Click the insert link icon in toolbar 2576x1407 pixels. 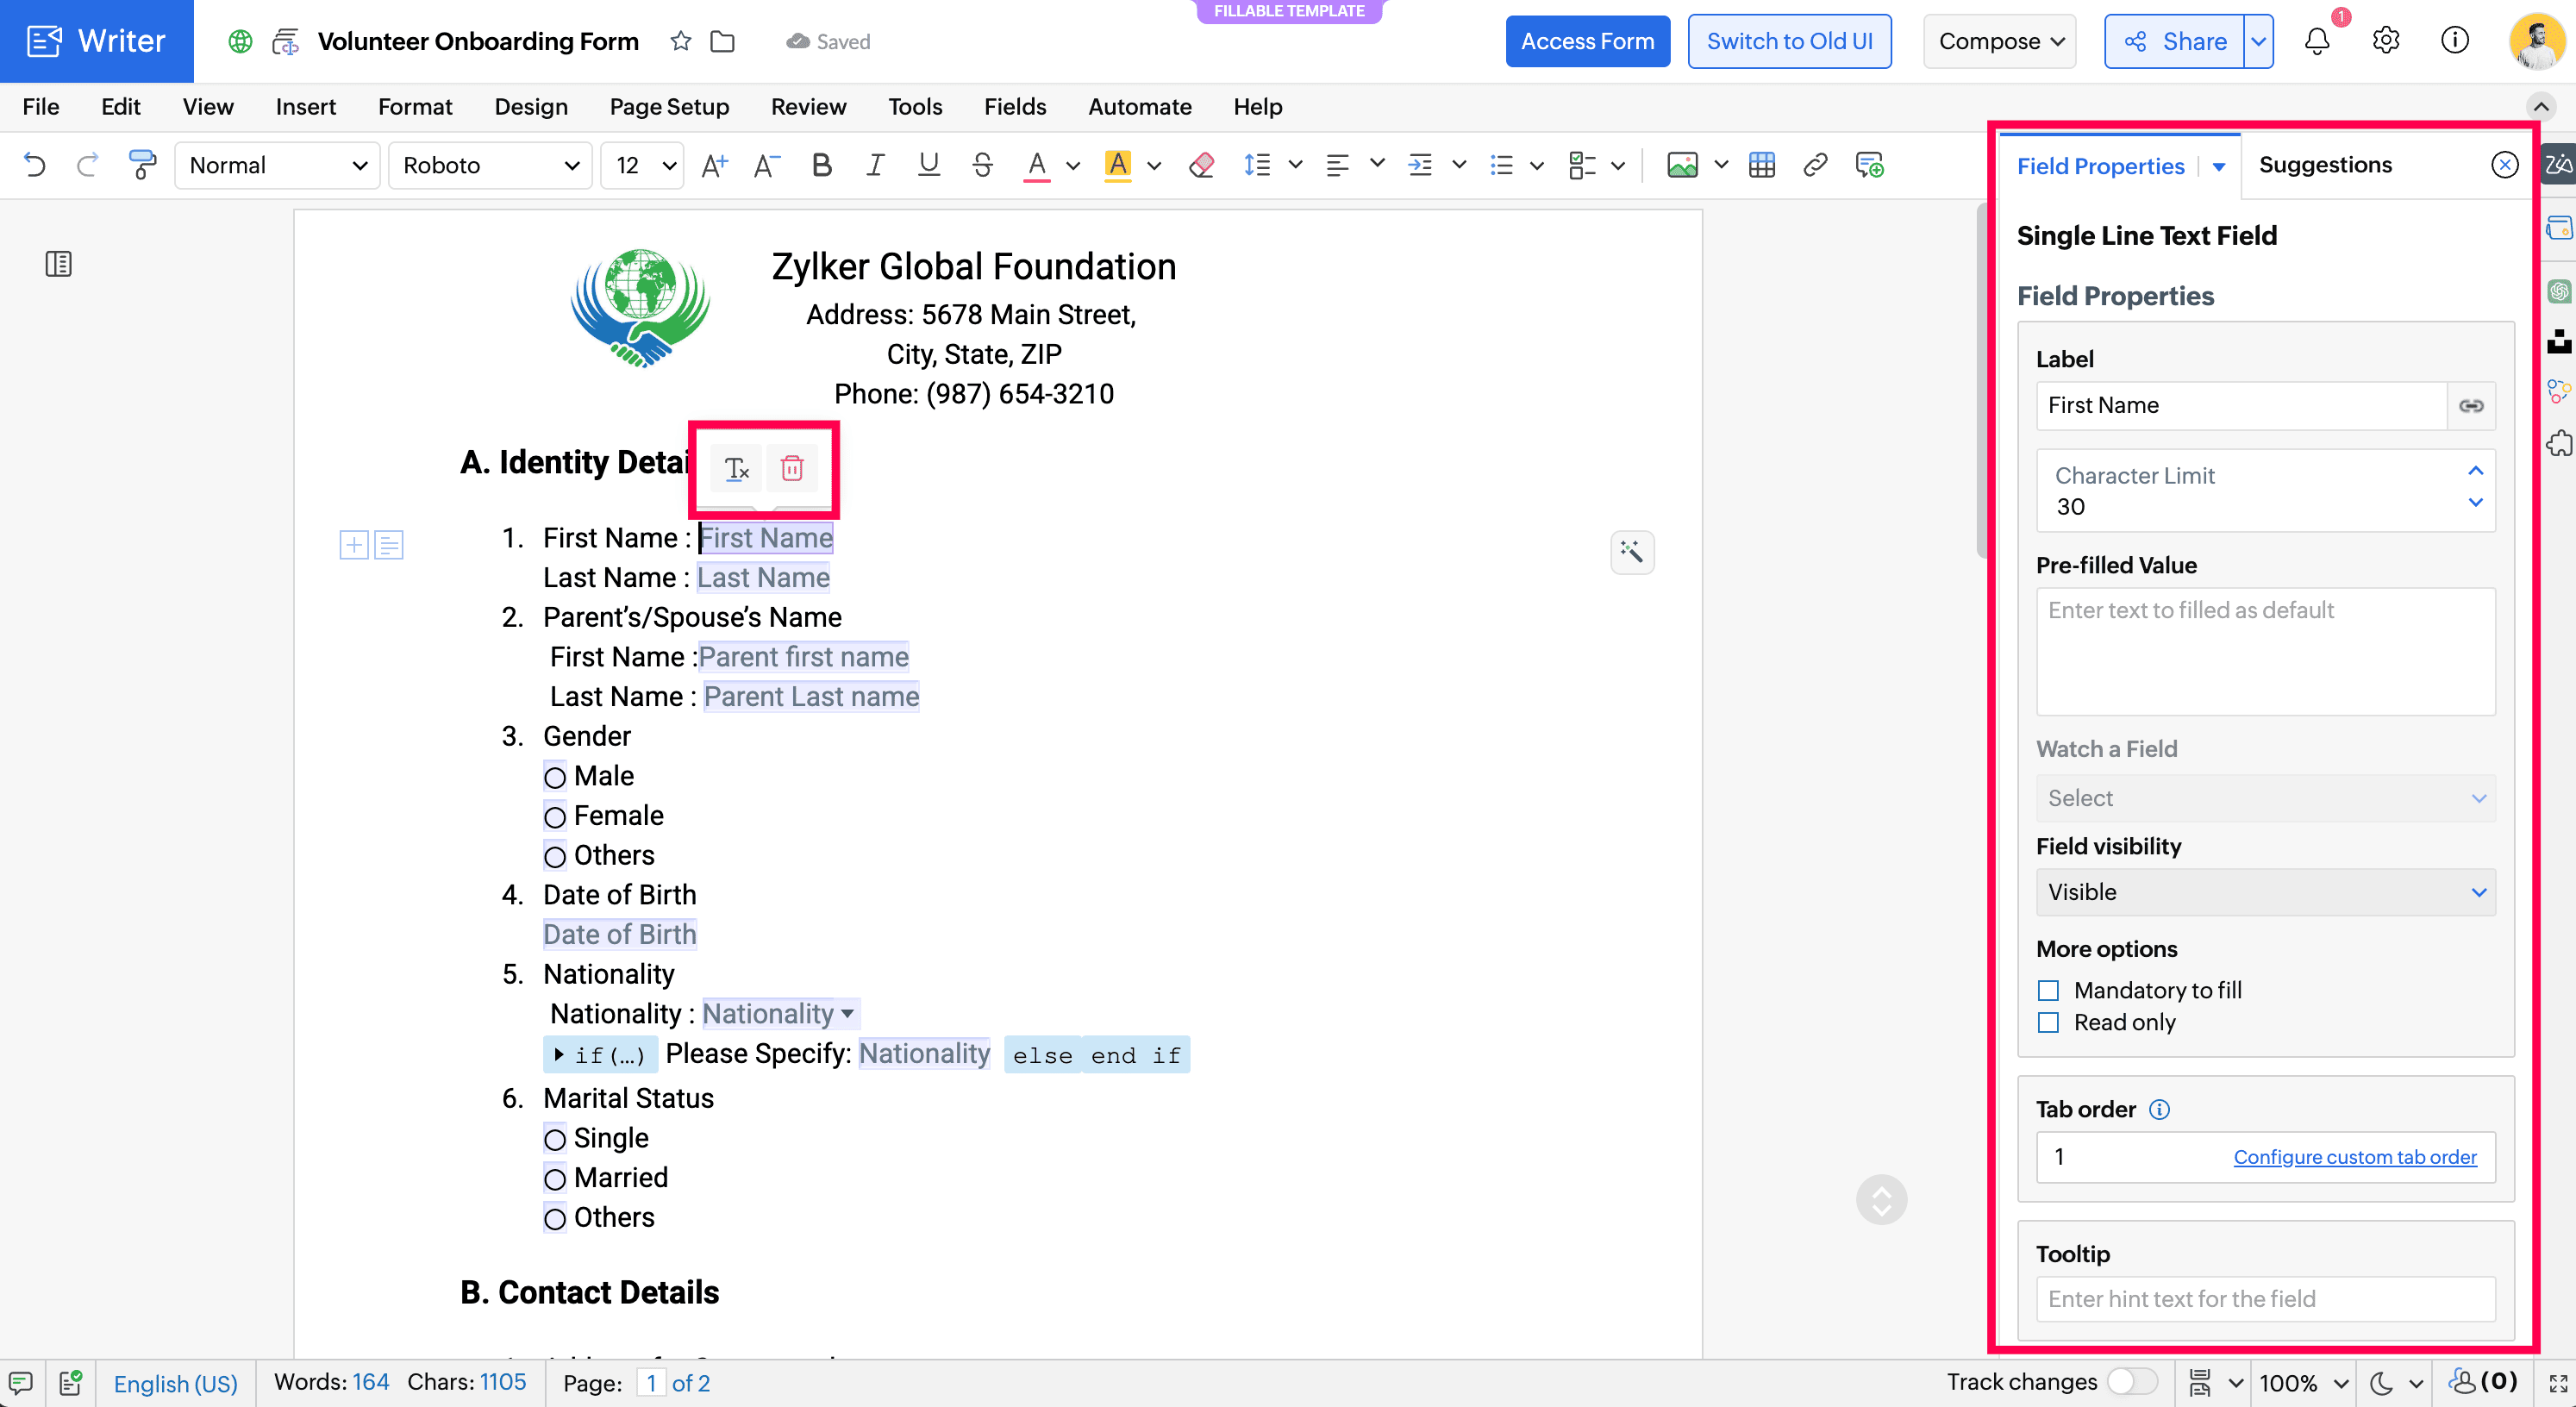coord(1815,165)
